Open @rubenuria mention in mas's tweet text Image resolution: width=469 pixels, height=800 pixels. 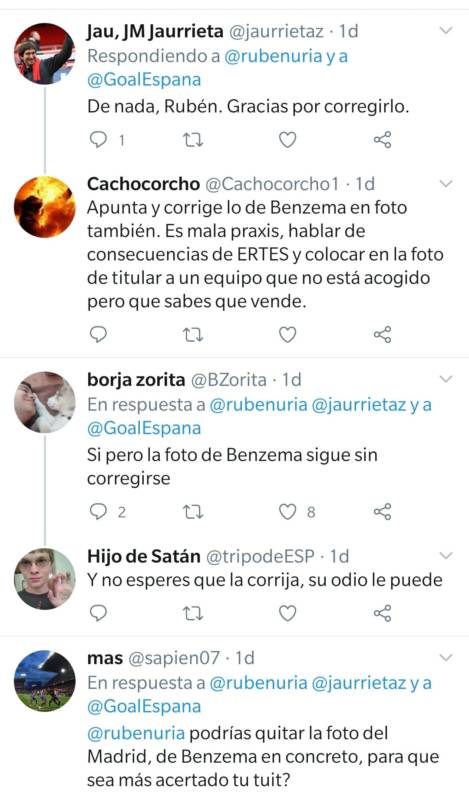[x=136, y=733]
